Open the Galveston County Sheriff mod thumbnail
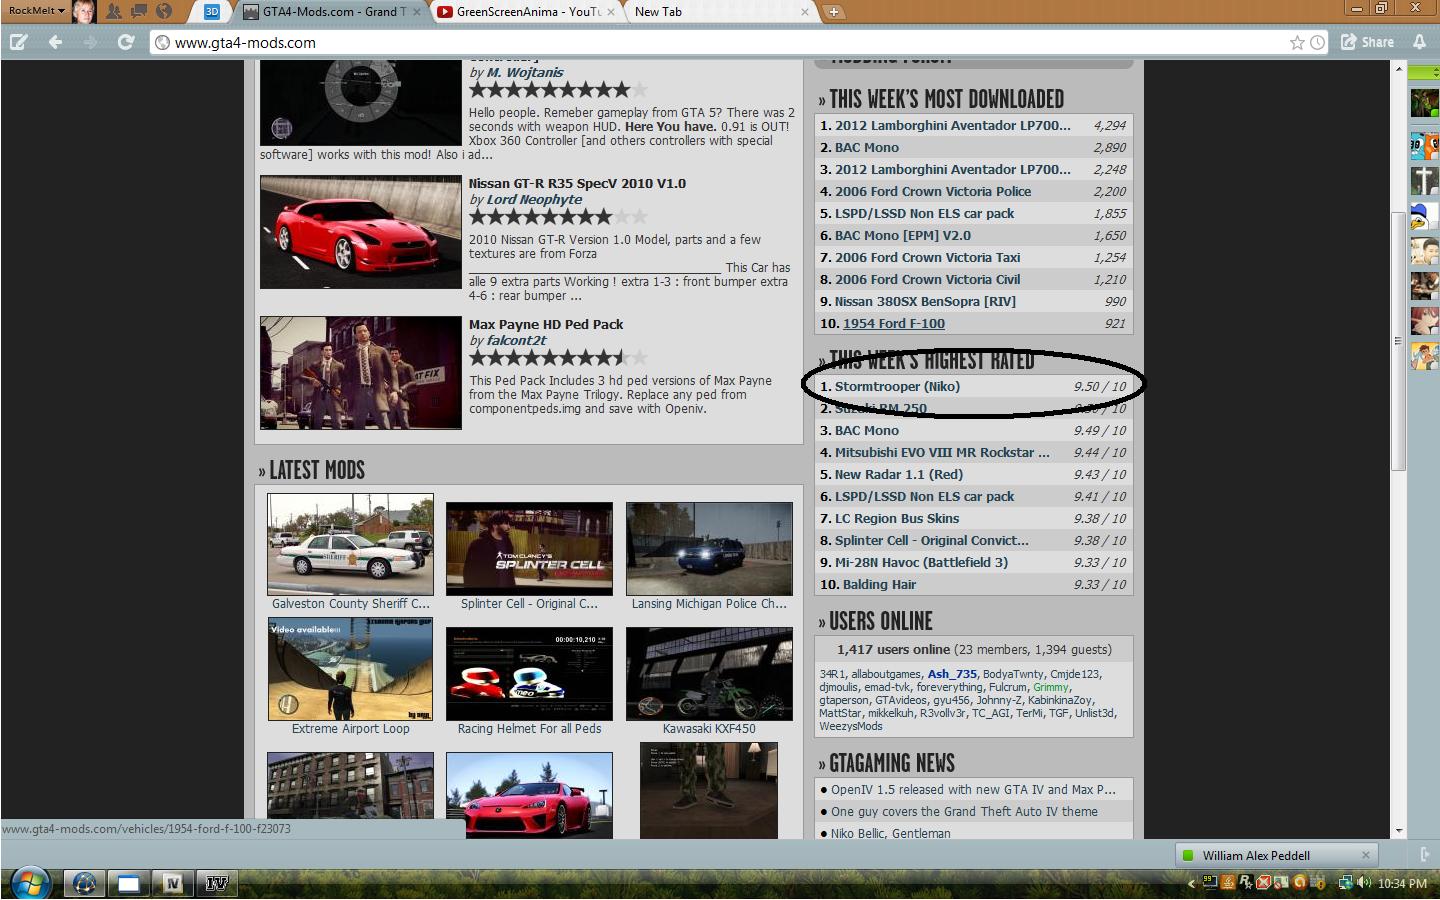The image size is (1440, 900). click(x=350, y=544)
